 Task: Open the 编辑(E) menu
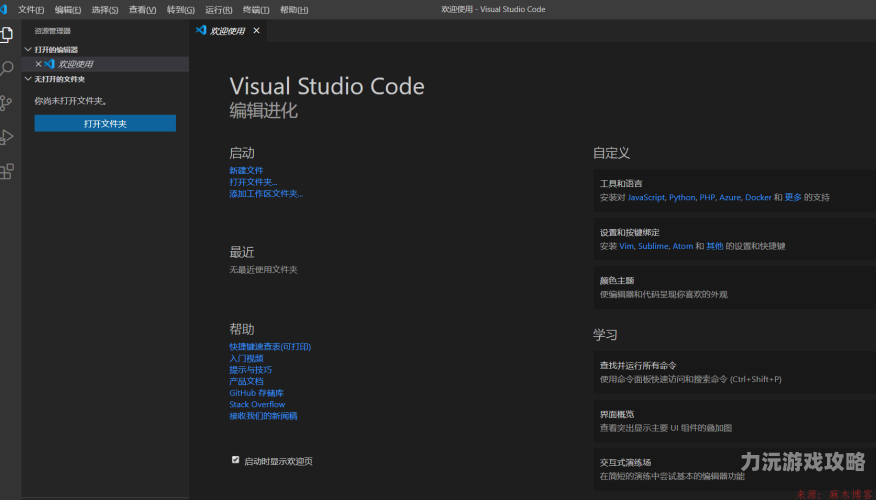[x=68, y=9]
